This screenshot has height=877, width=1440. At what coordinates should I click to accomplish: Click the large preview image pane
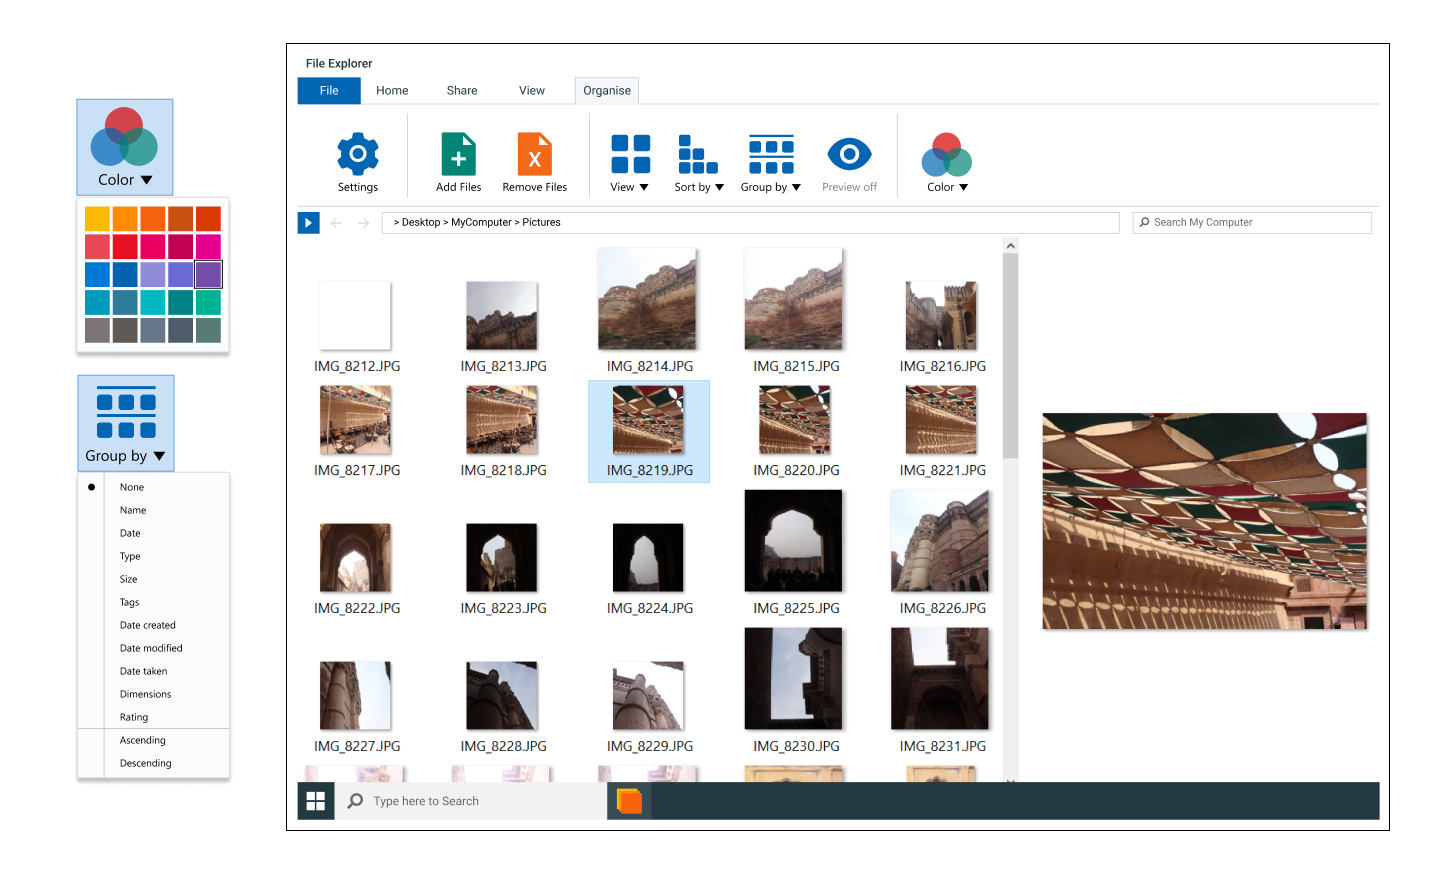[1204, 521]
